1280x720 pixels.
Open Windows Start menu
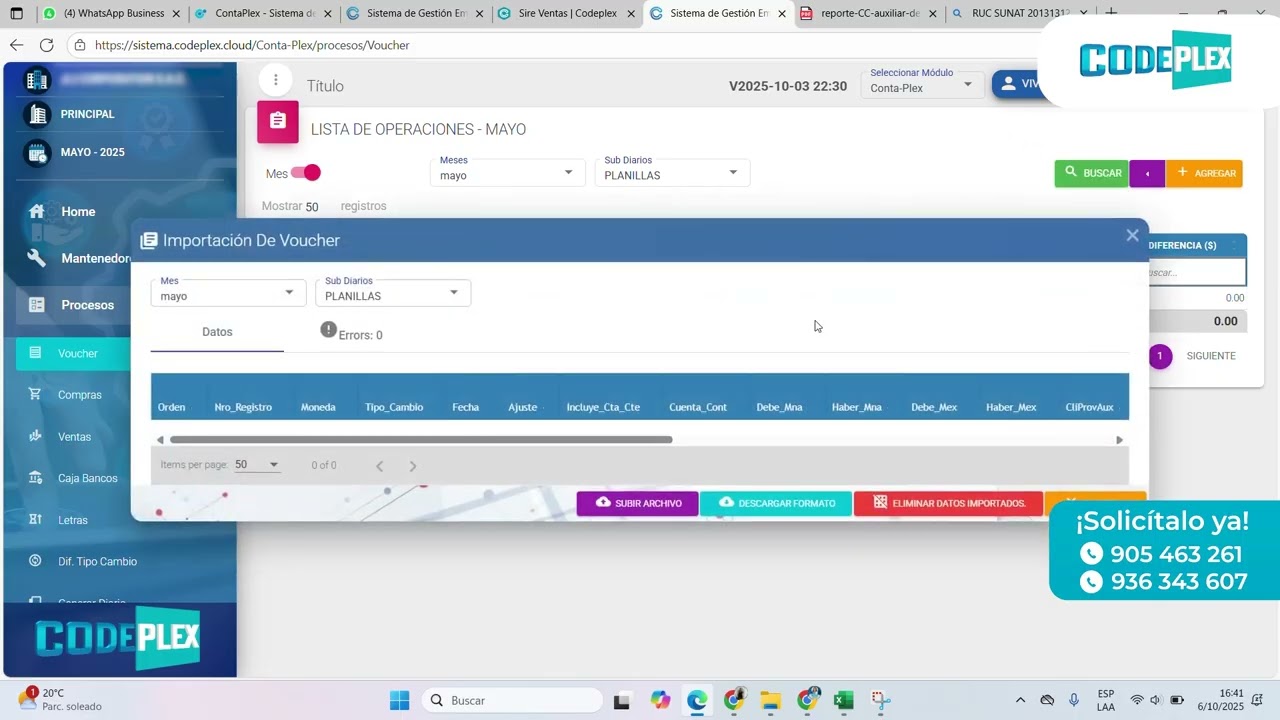click(x=399, y=700)
